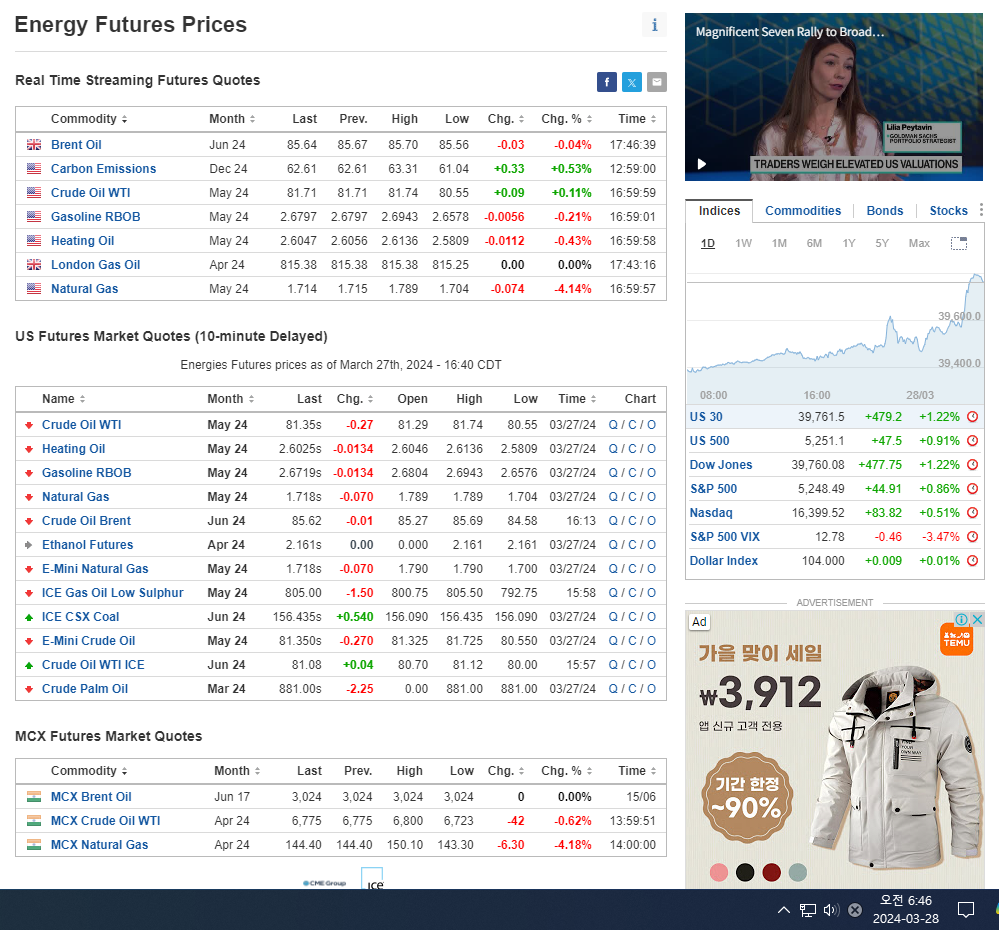Viewport: 999px width, 930px height.
Task: Sort real-time table by Month
Action: pos(232,119)
